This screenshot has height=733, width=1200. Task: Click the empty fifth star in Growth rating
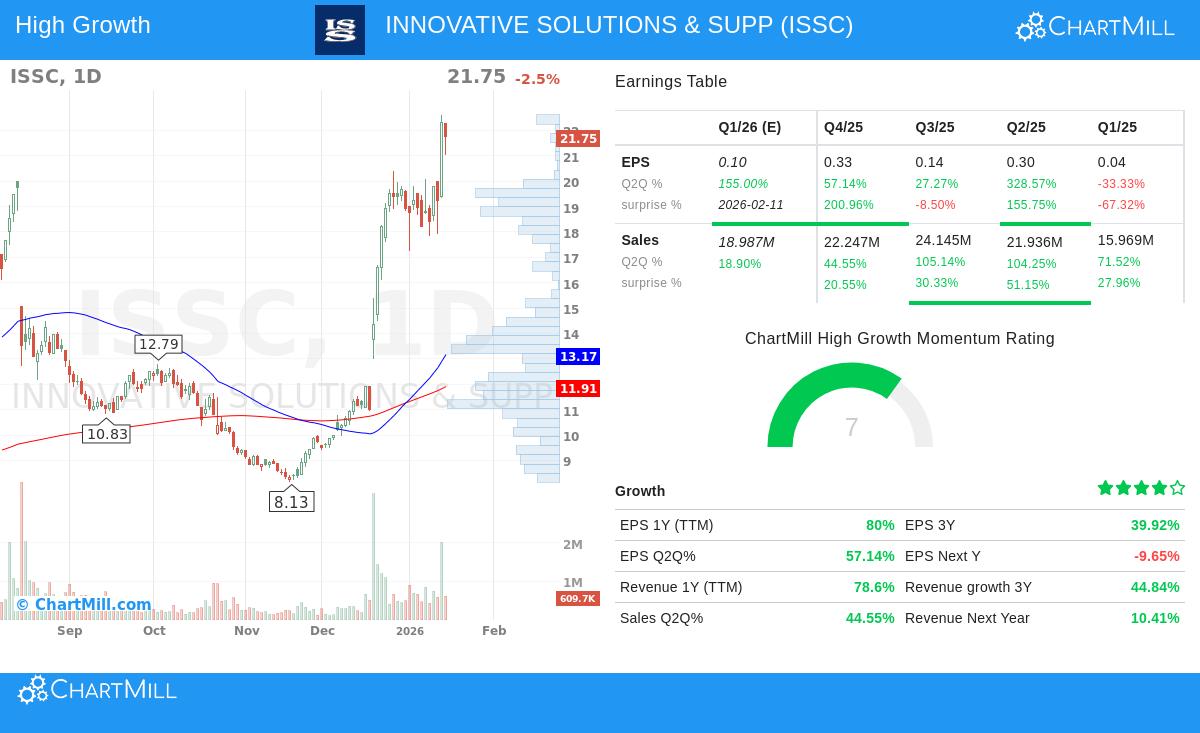(1177, 488)
